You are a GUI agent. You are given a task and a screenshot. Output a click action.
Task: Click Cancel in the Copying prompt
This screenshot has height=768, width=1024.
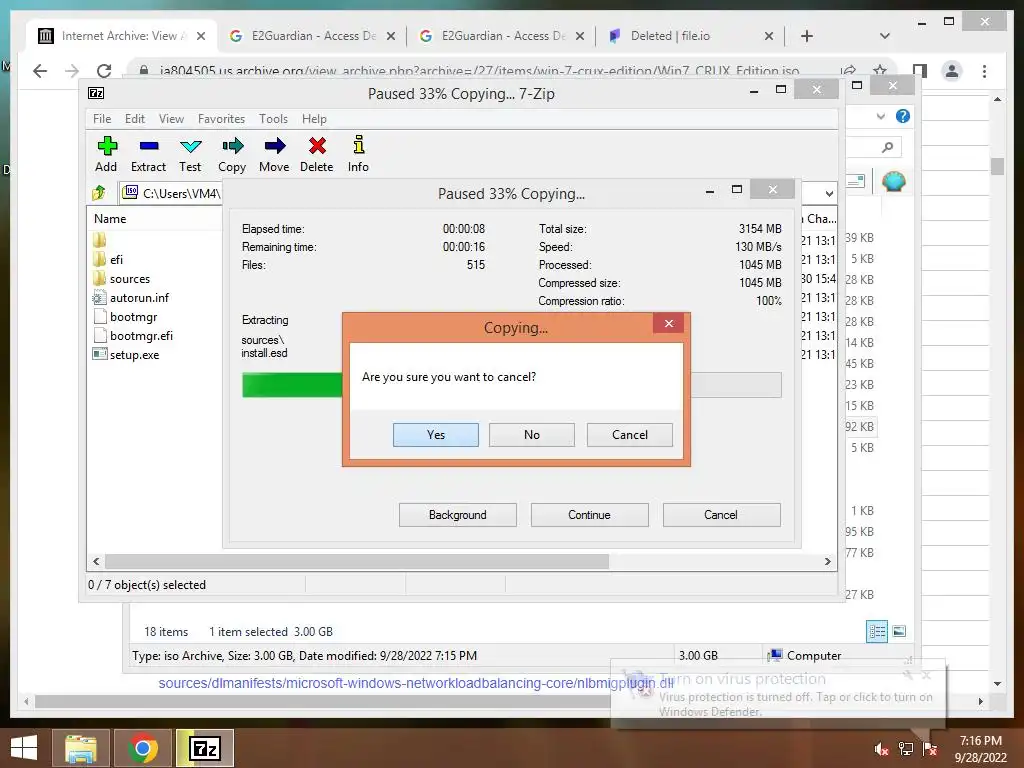(x=630, y=435)
